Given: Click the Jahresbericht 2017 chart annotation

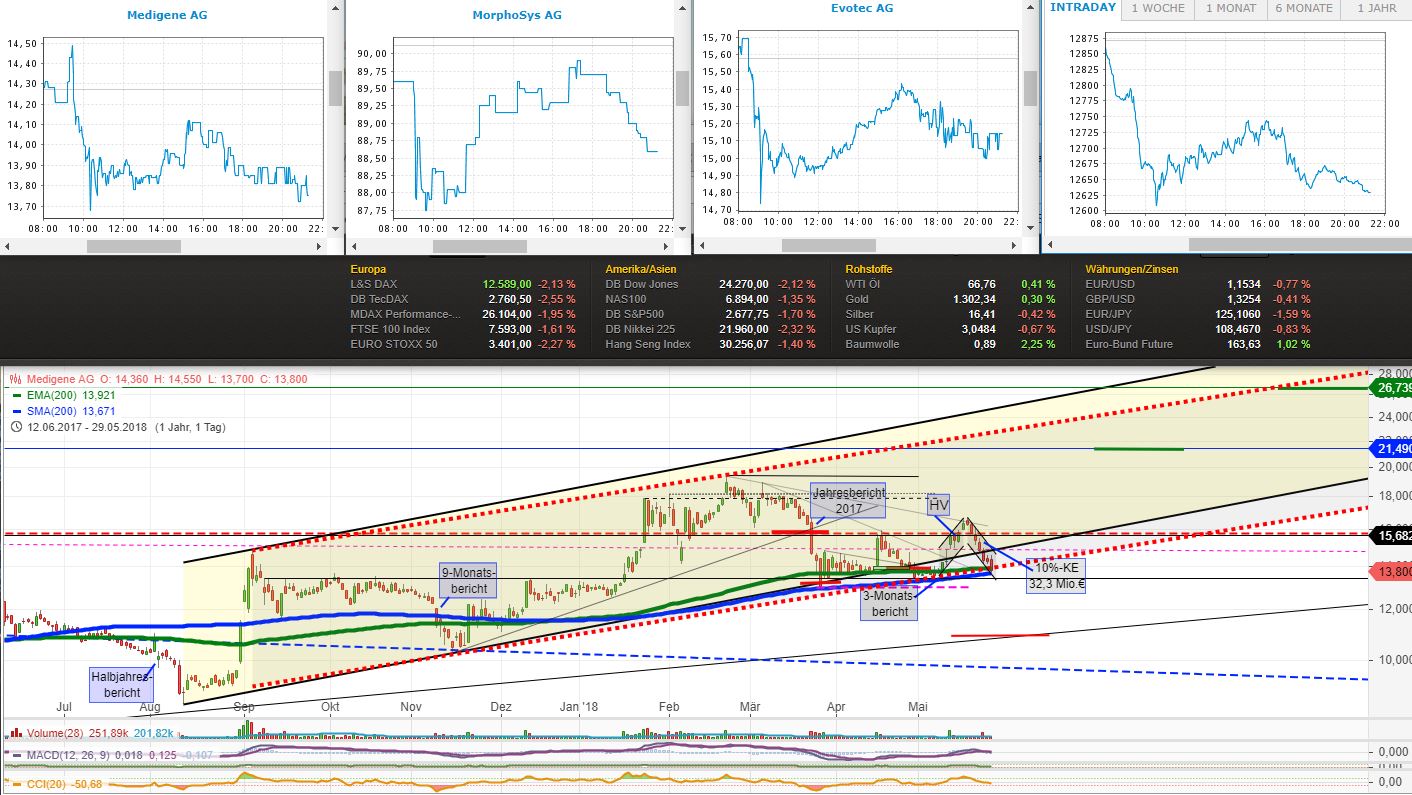Looking at the screenshot, I should [848, 499].
